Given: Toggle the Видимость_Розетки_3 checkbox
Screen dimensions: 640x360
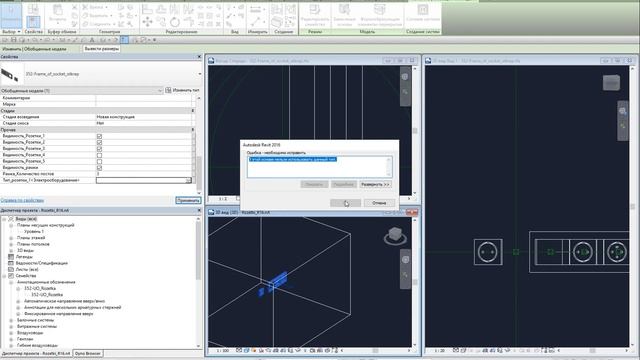Looking at the screenshot, I should [99, 149].
